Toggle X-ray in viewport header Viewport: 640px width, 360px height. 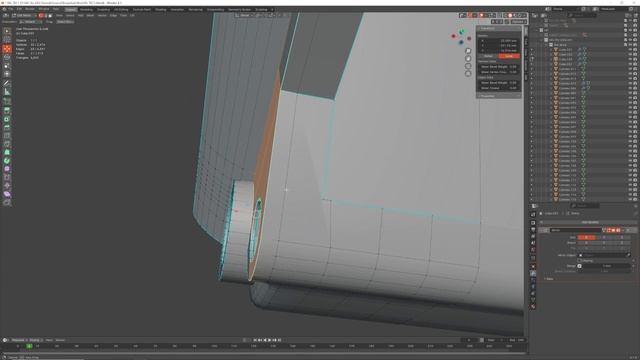pos(500,16)
